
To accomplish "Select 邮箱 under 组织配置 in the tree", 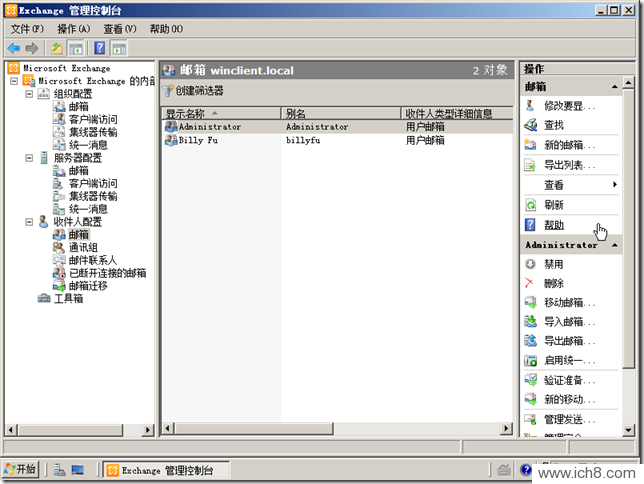I will [78, 106].
